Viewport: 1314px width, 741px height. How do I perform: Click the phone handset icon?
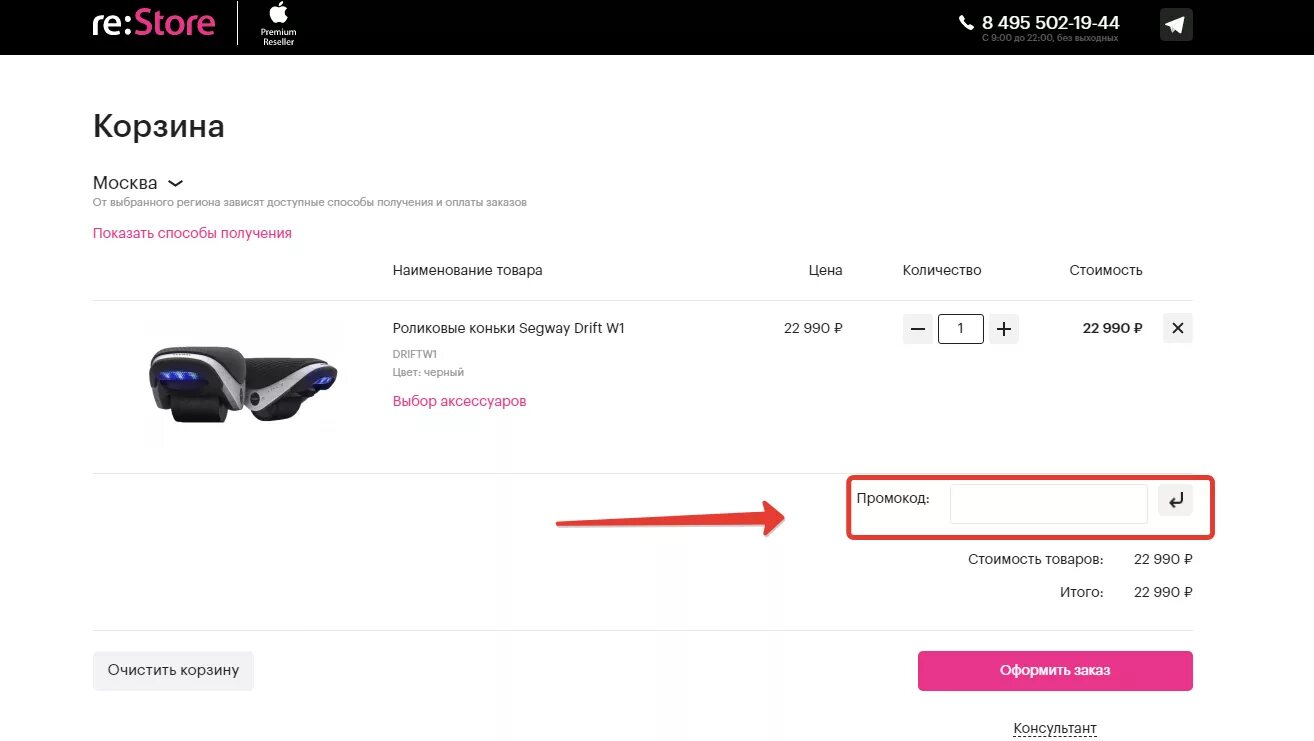(966, 22)
